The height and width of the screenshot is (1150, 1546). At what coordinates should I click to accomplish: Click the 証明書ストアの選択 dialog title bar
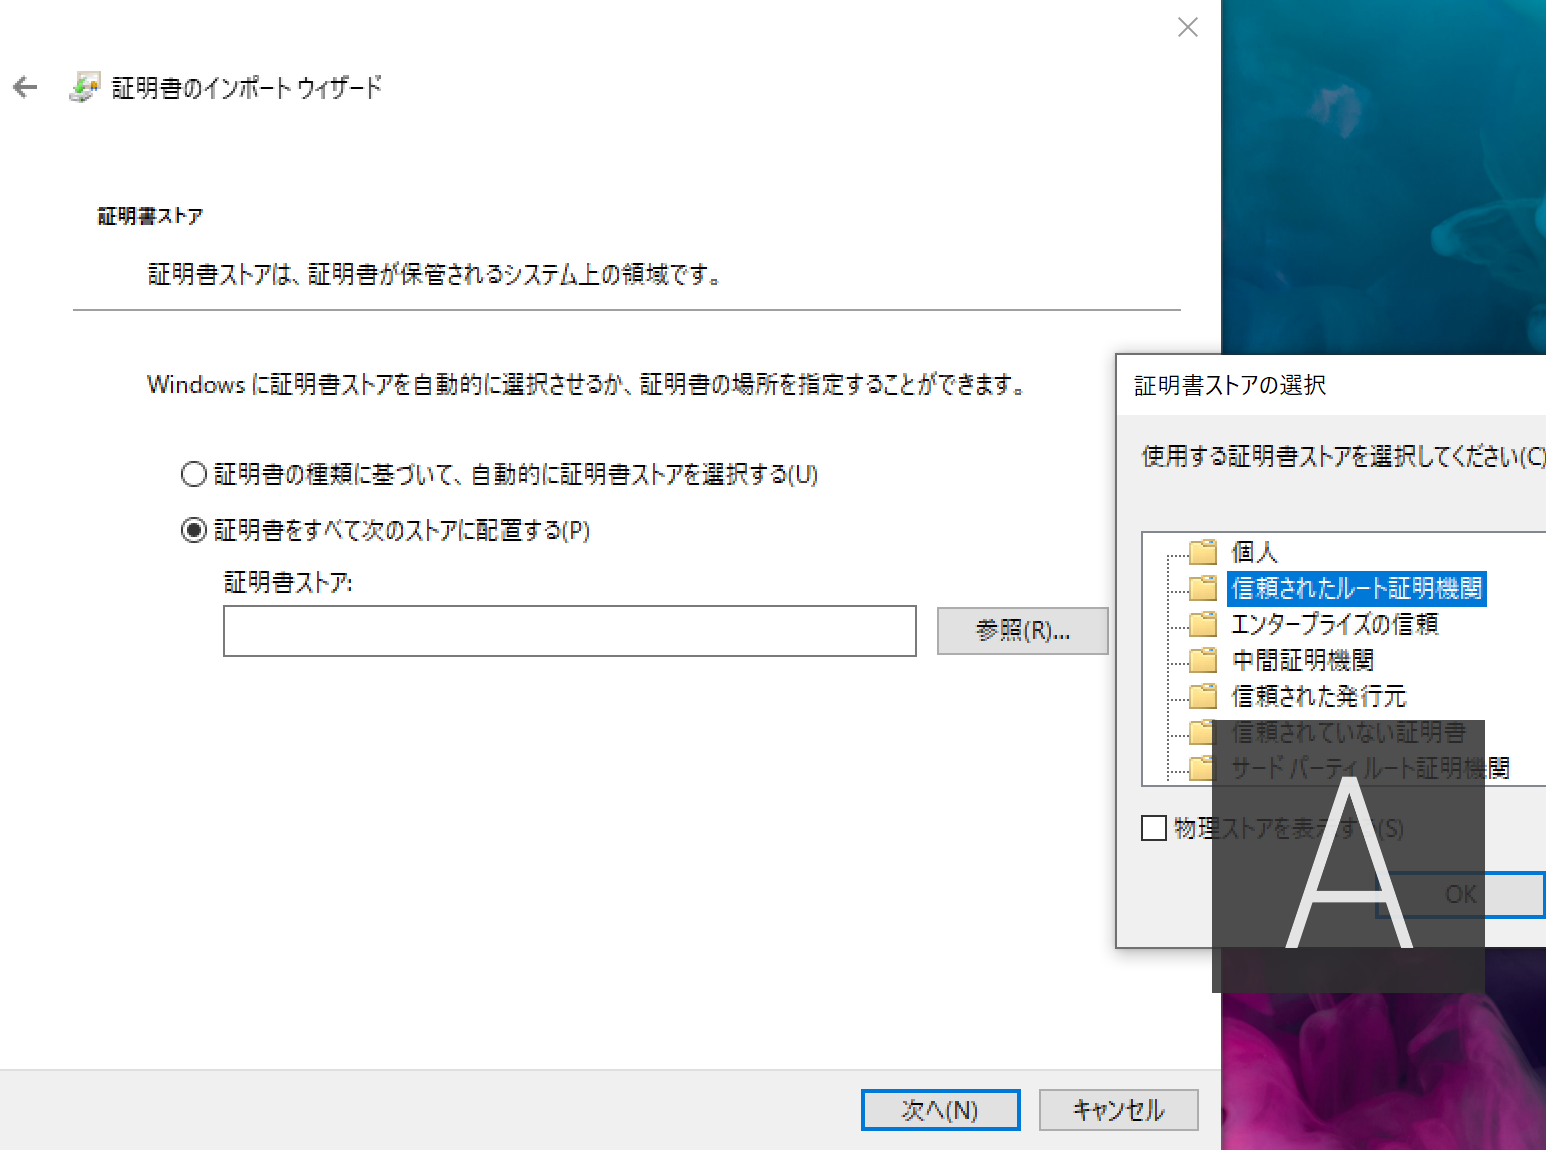point(1332,385)
